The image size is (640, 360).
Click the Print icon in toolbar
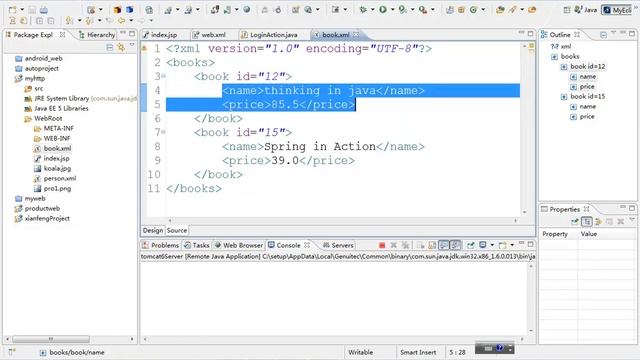(43, 9)
